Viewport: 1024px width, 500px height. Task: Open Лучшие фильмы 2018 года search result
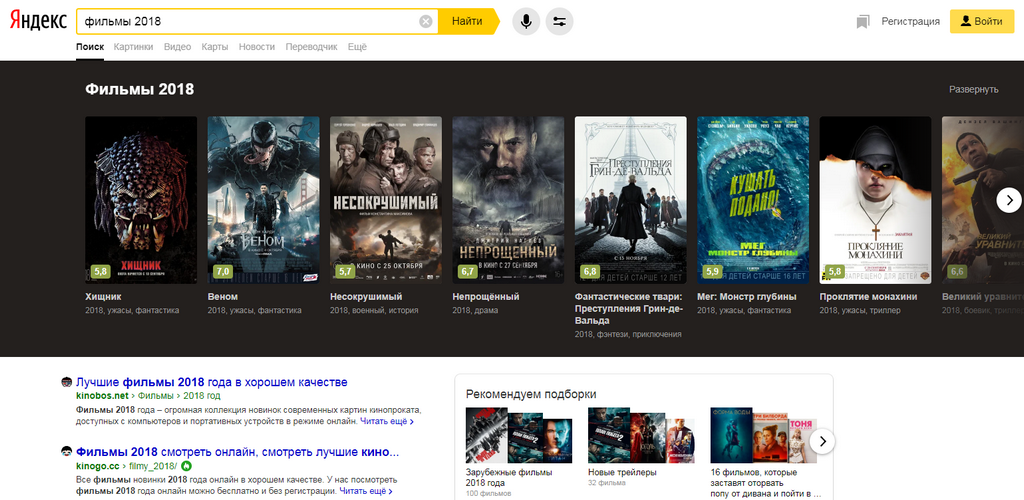click(x=212, y=383)
